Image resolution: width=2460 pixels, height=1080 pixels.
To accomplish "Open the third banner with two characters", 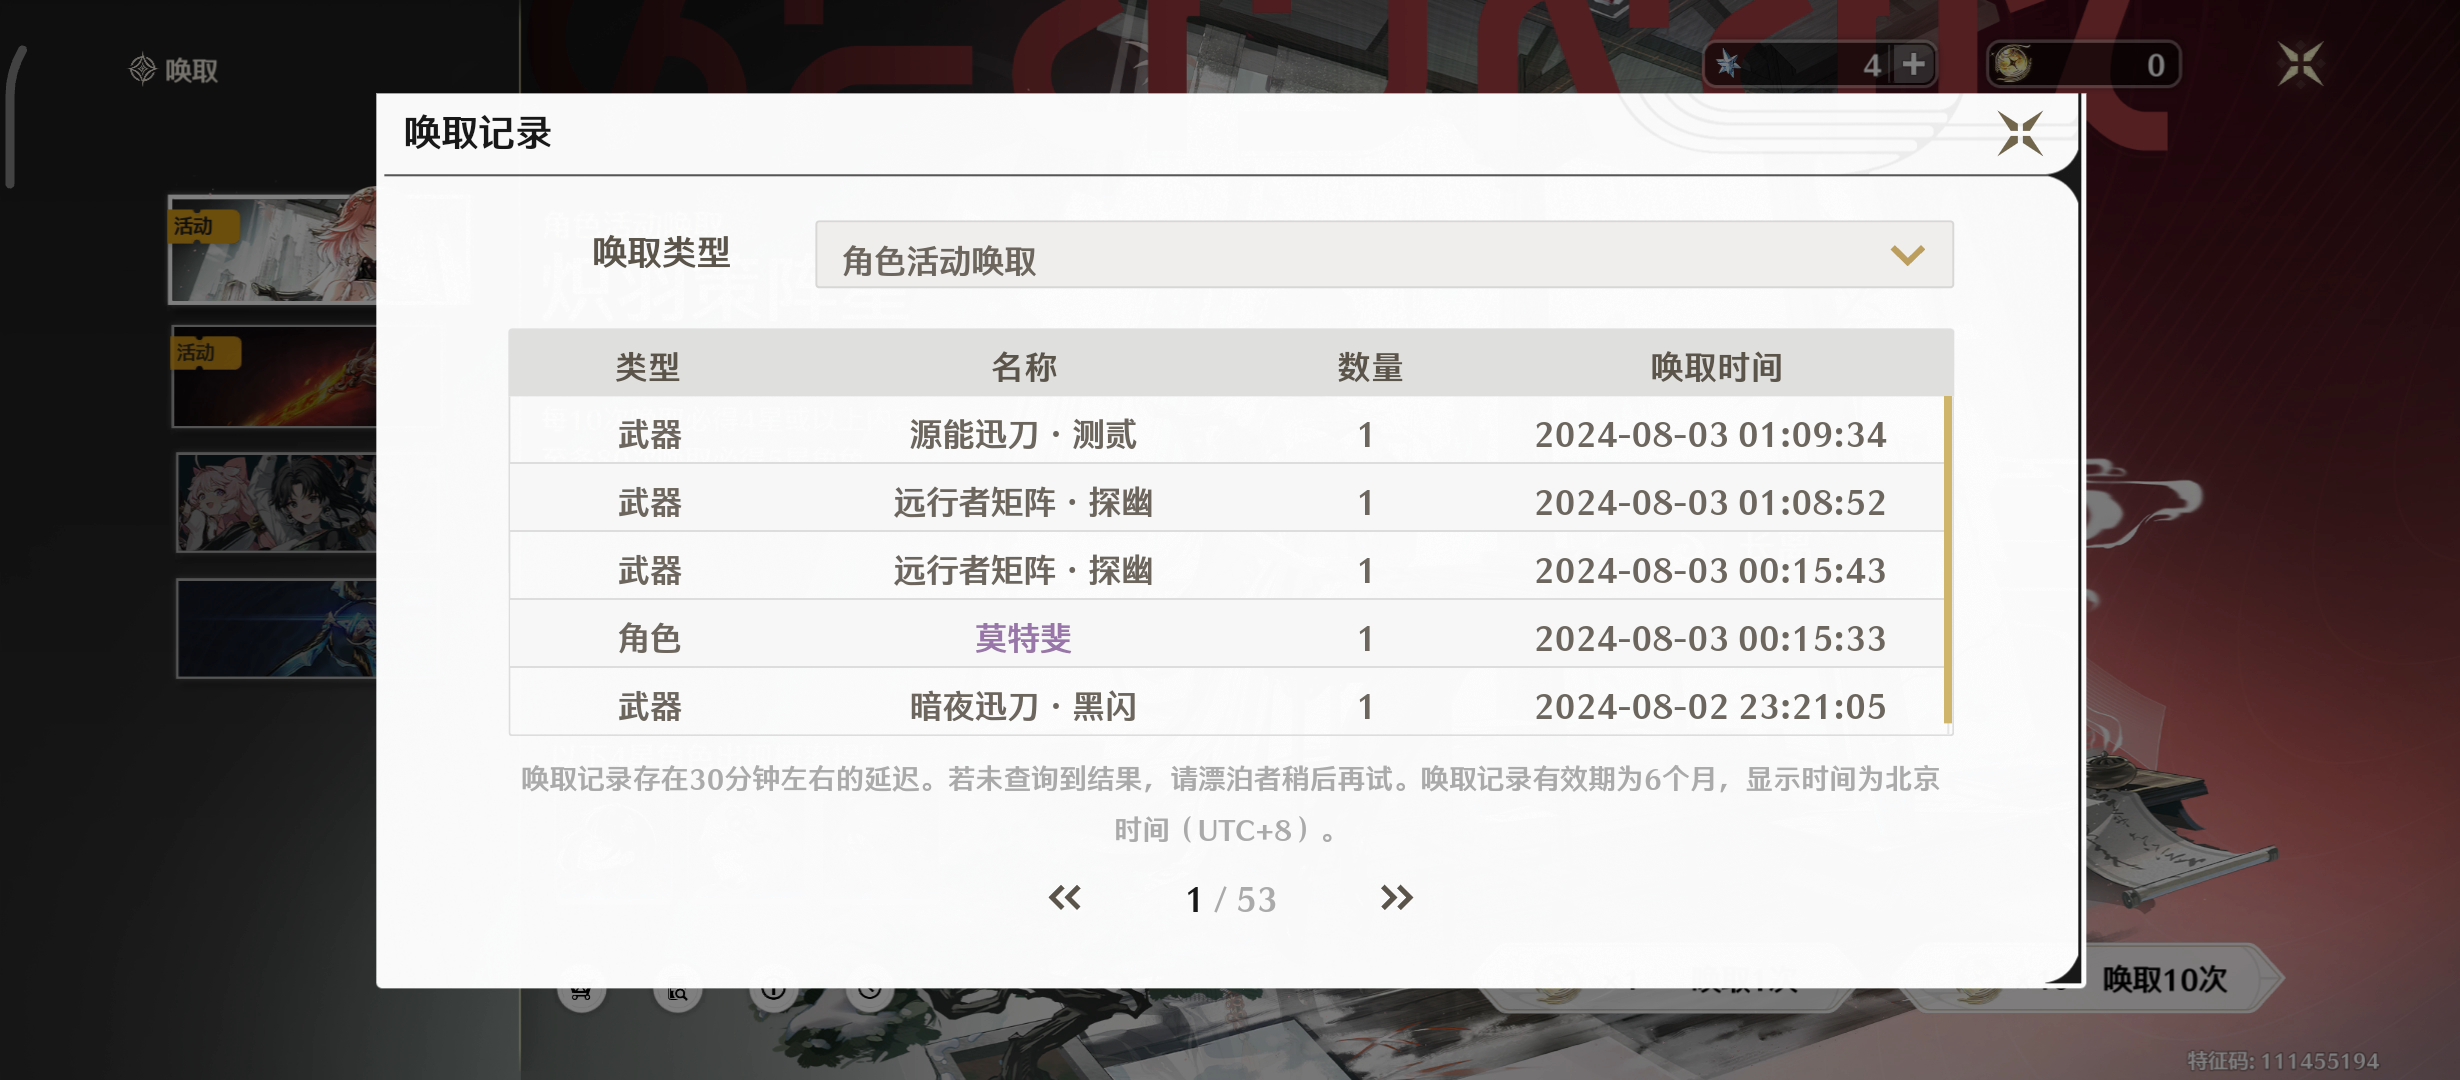I will tap(276, 503).
